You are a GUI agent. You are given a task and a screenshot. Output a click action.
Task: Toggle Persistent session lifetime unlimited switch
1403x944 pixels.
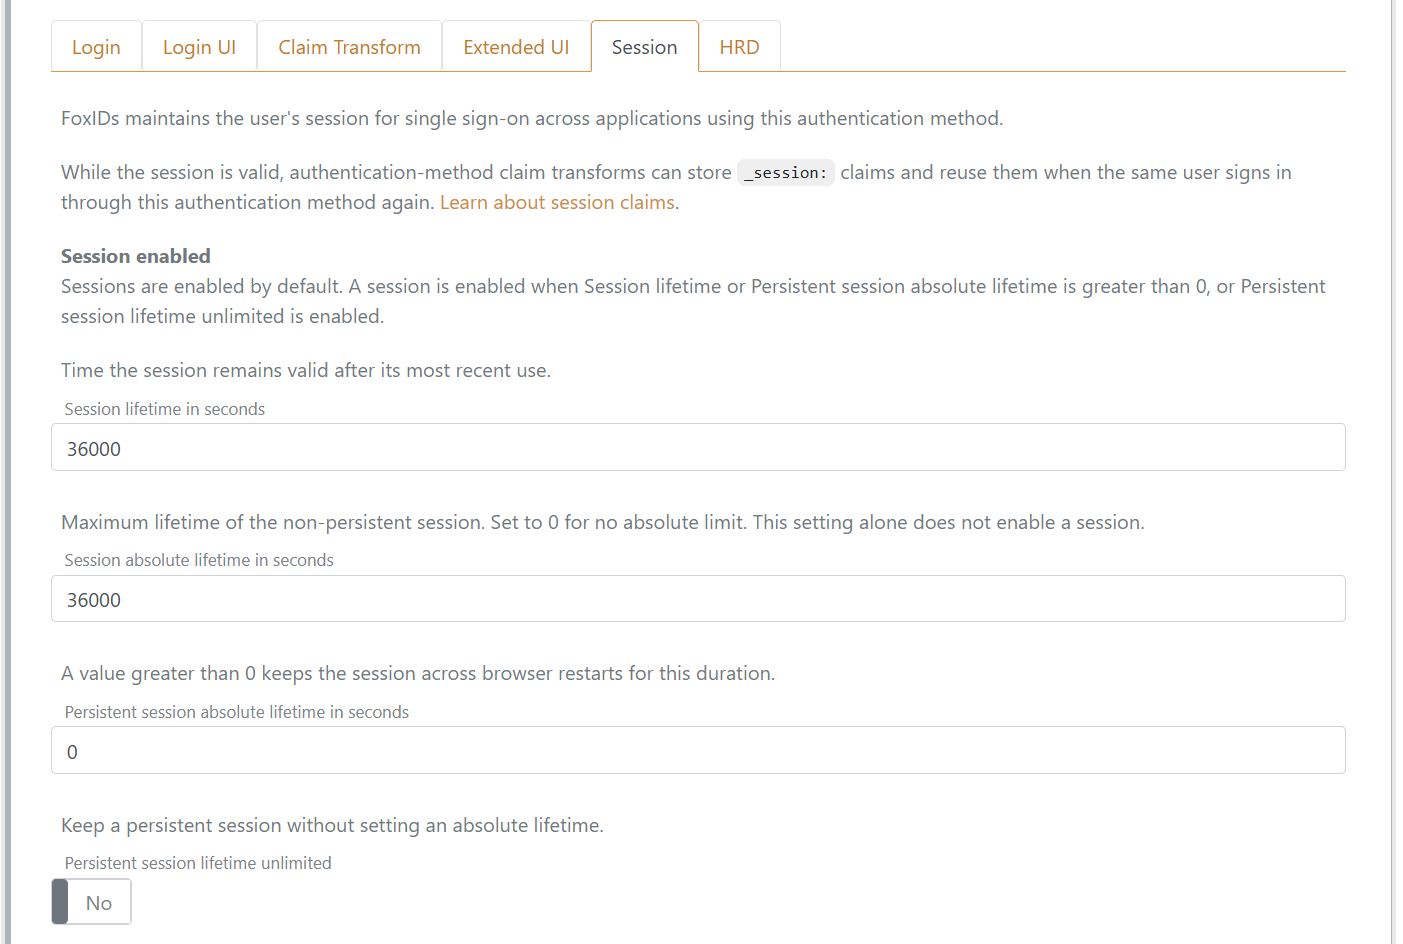pyautogui.click(x=91, y=902)
